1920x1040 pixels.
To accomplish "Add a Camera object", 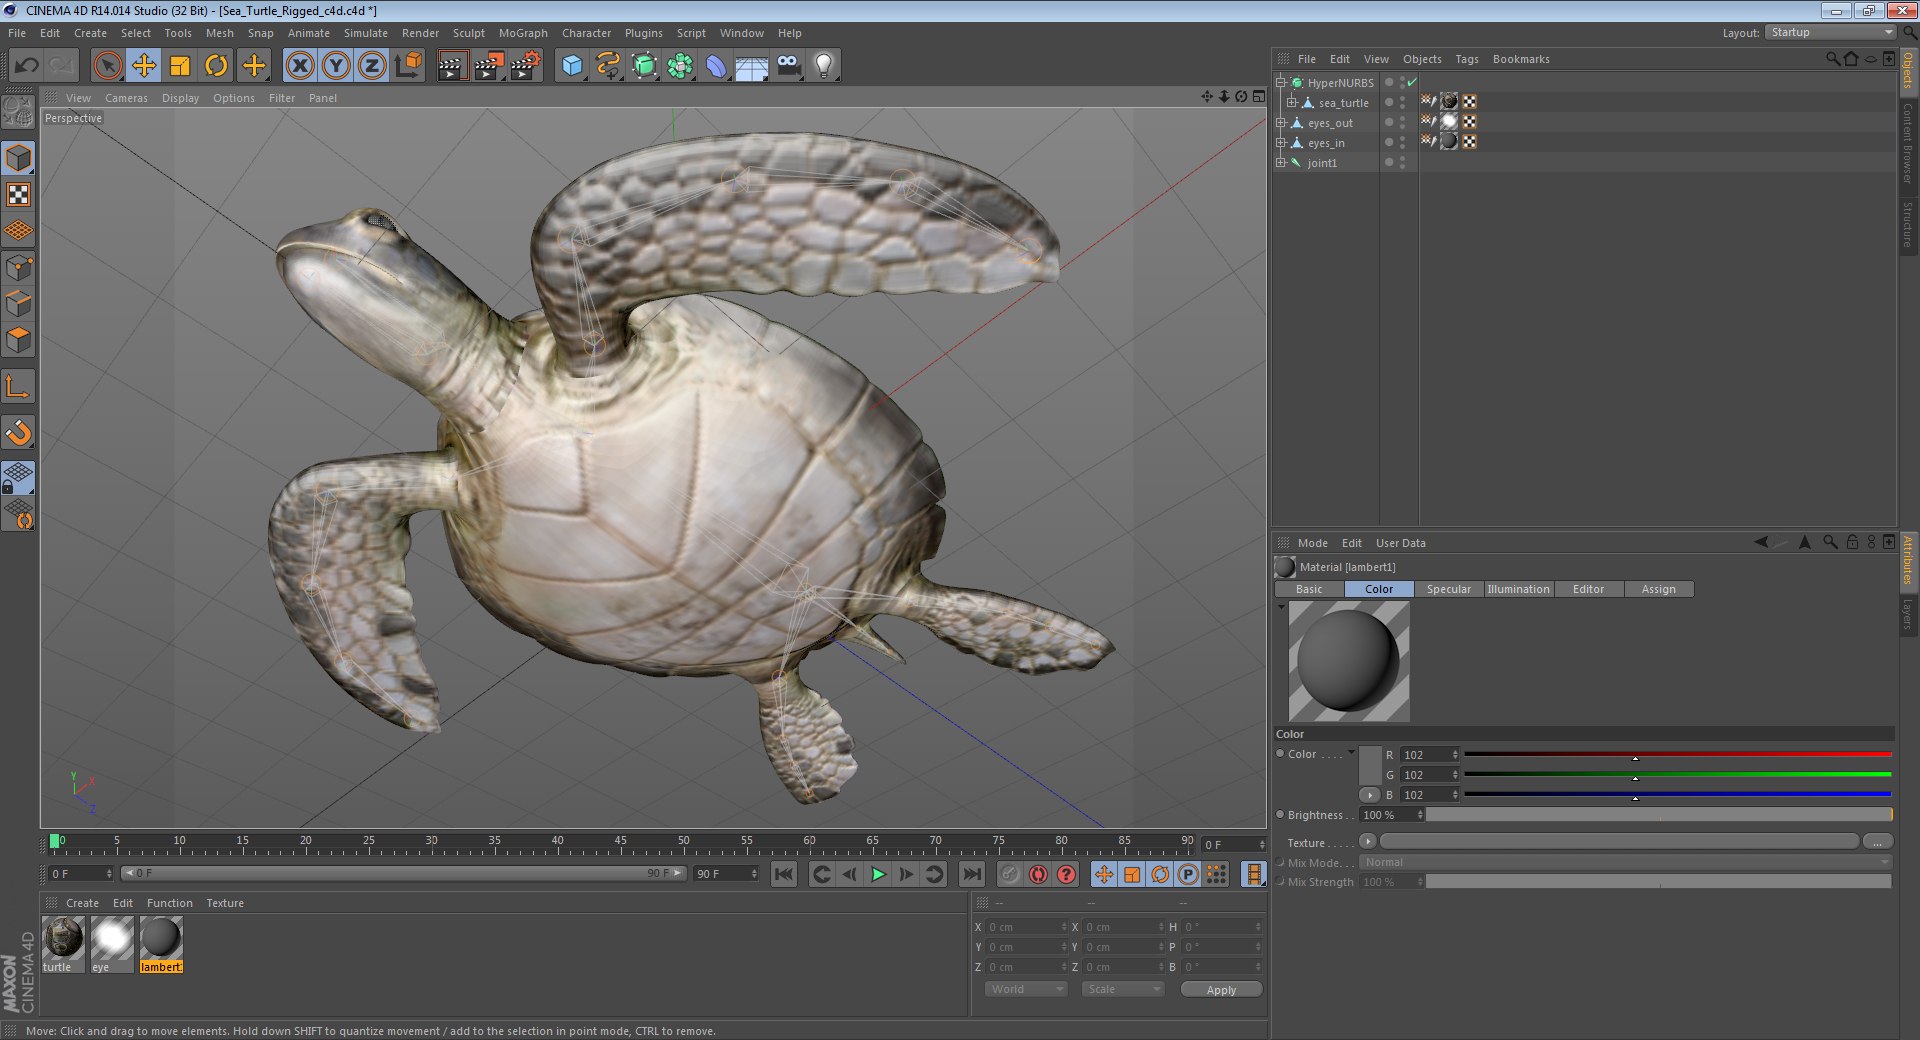I will [788, 66].
